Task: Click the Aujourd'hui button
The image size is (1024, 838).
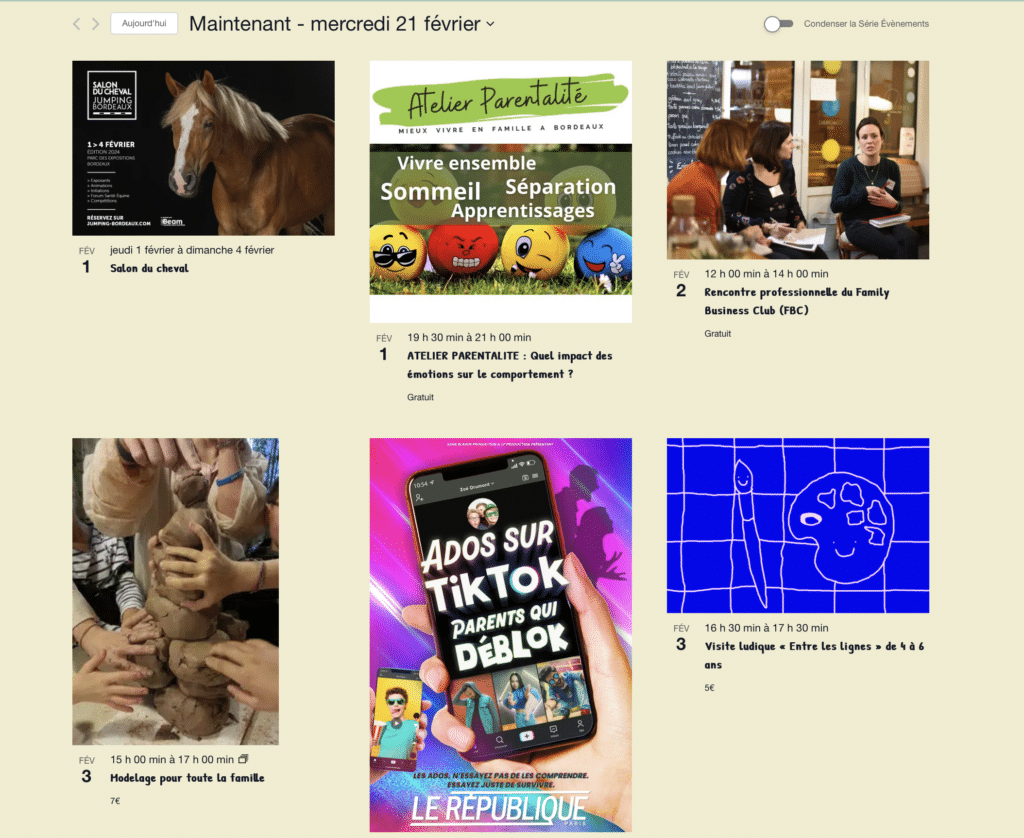Action: click(x=144, y=24)
